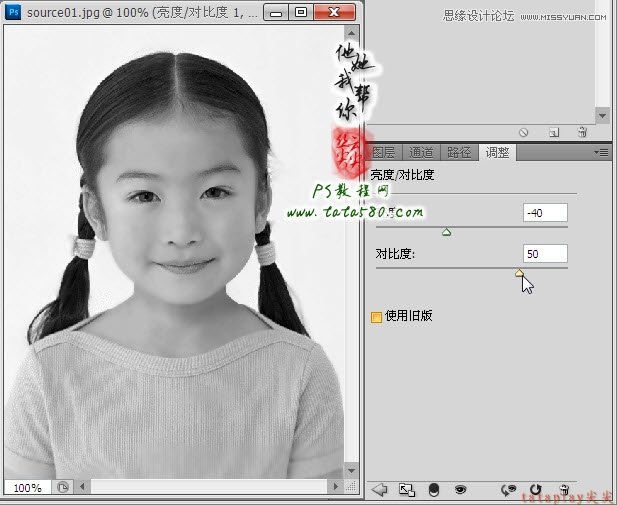The width and height of the screenshot is (617, 505).
Task: Click the upper panel scrollbar down arrow
Action: point(602,116)
